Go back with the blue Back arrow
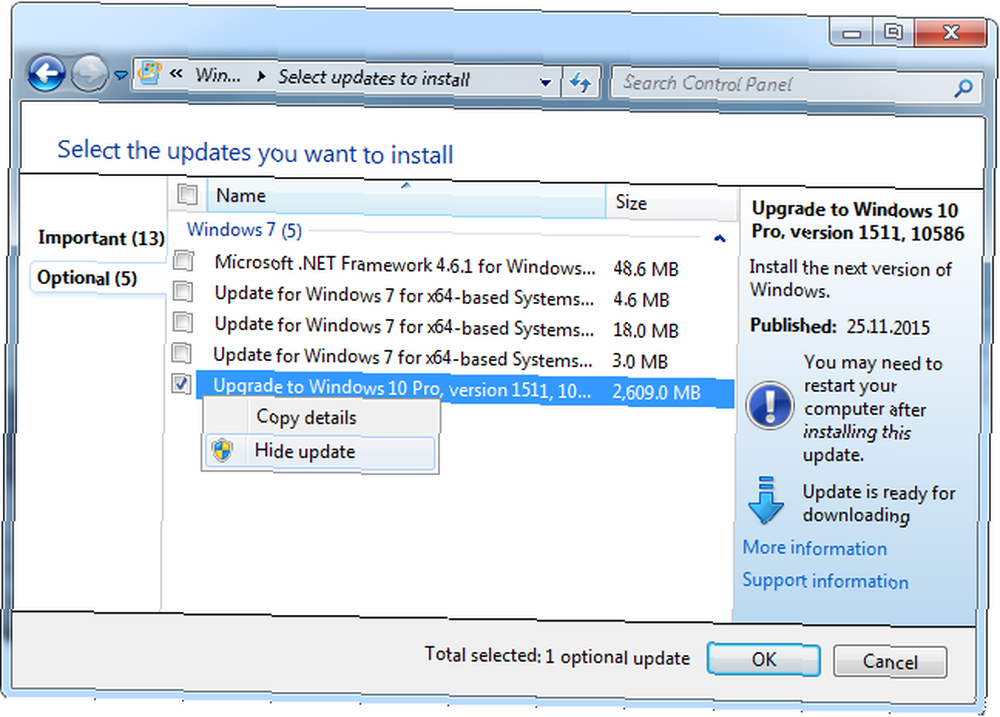 tap(46, 74)
